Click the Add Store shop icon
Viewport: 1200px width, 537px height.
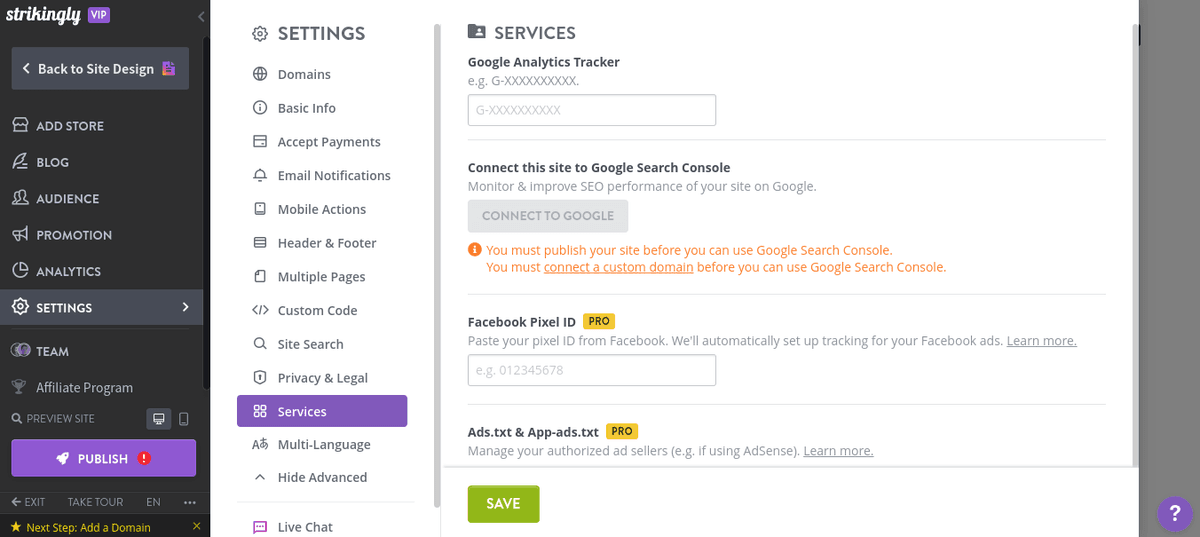coord(20,126)
